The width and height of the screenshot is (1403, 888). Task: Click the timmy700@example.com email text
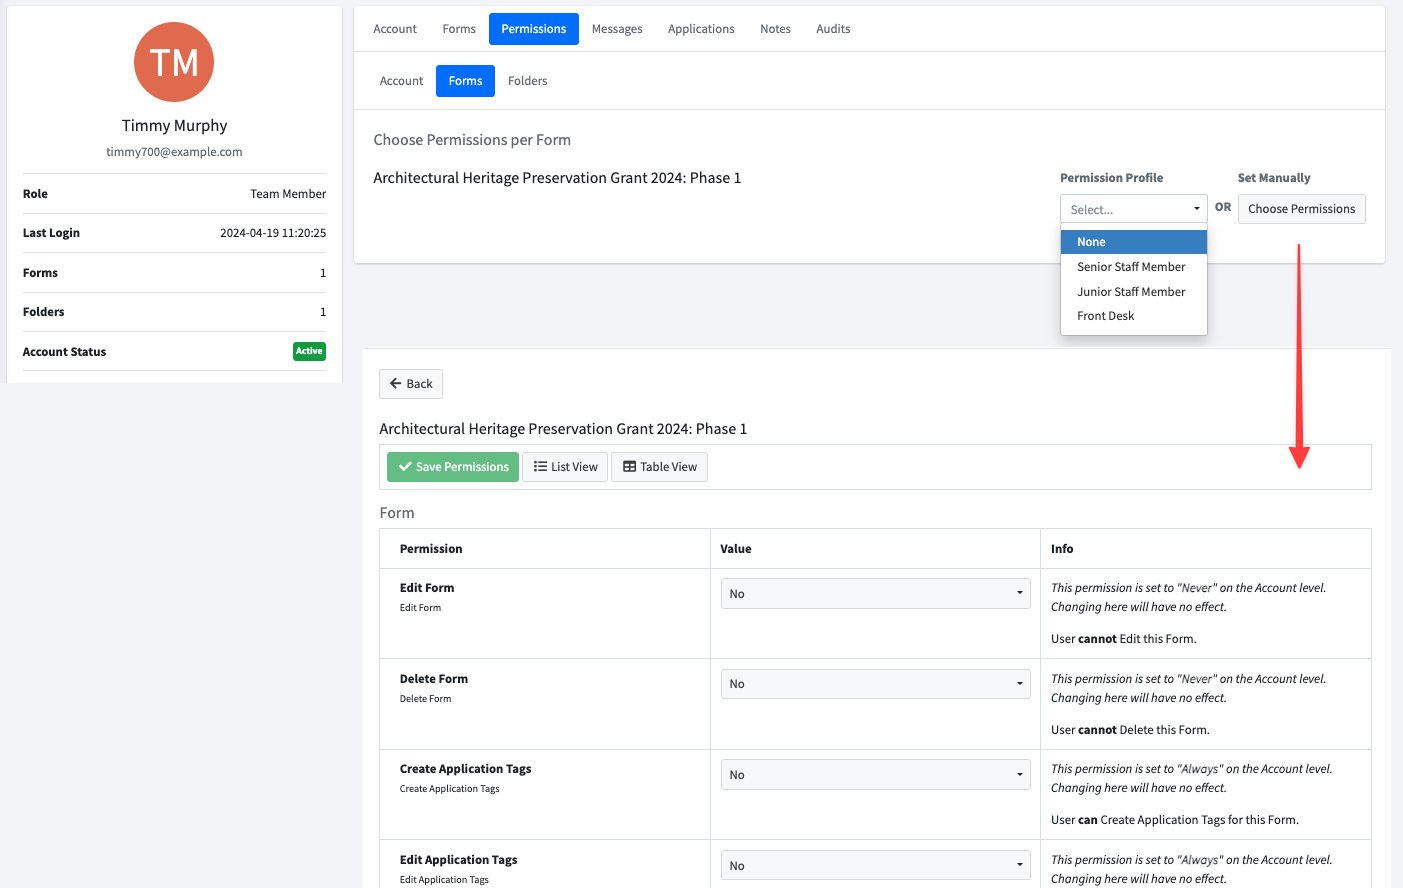174,152
